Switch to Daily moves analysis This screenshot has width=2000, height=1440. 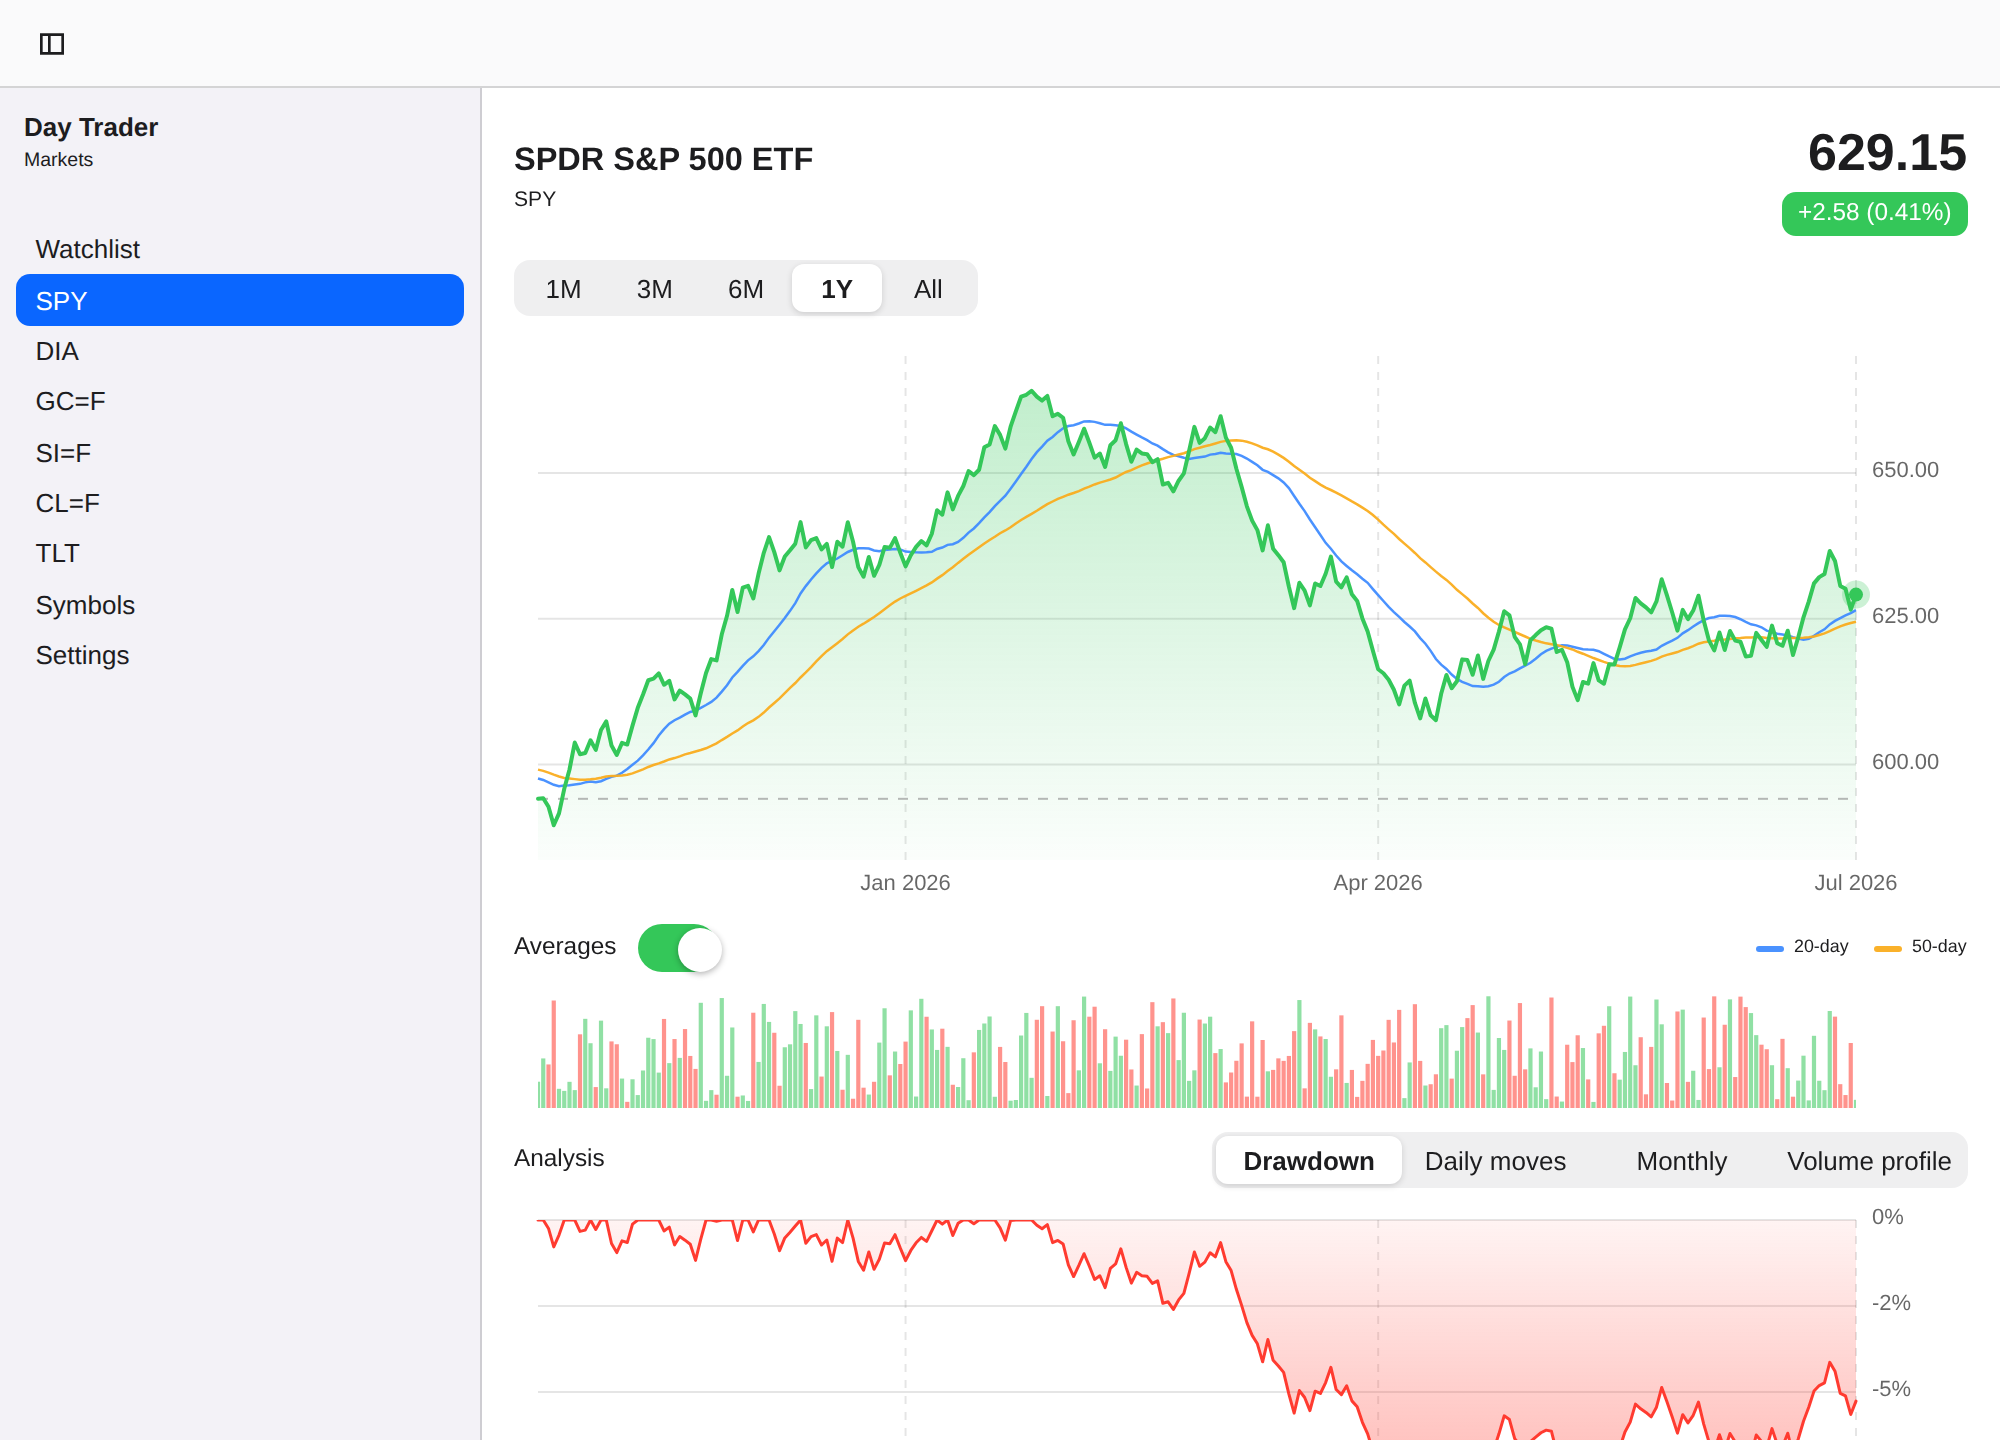tap(1495, 1161)
